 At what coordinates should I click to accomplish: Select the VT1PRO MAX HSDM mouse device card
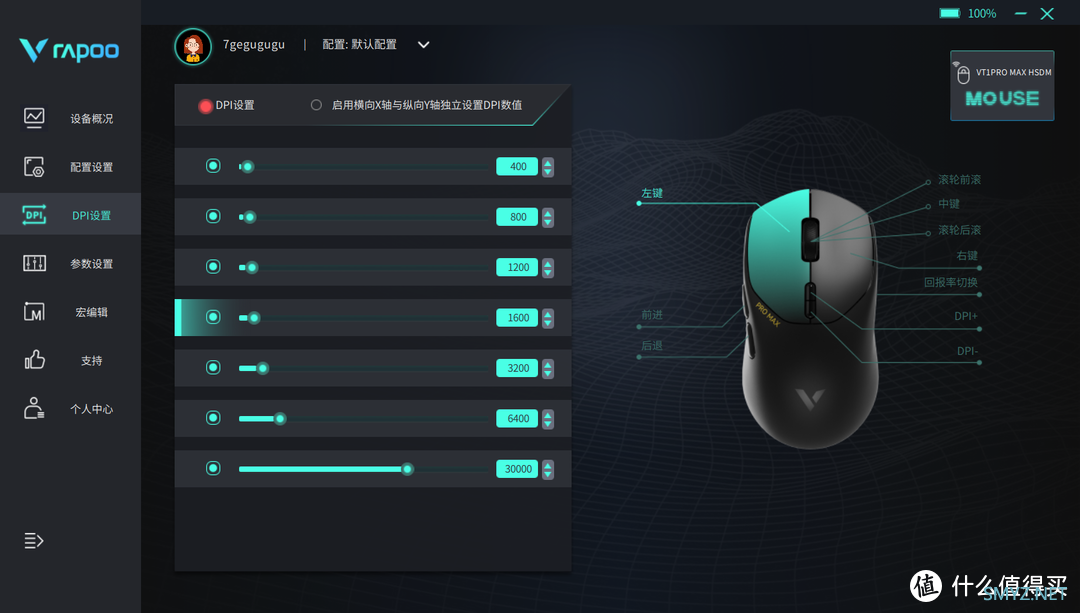(x=1002, y=85)
